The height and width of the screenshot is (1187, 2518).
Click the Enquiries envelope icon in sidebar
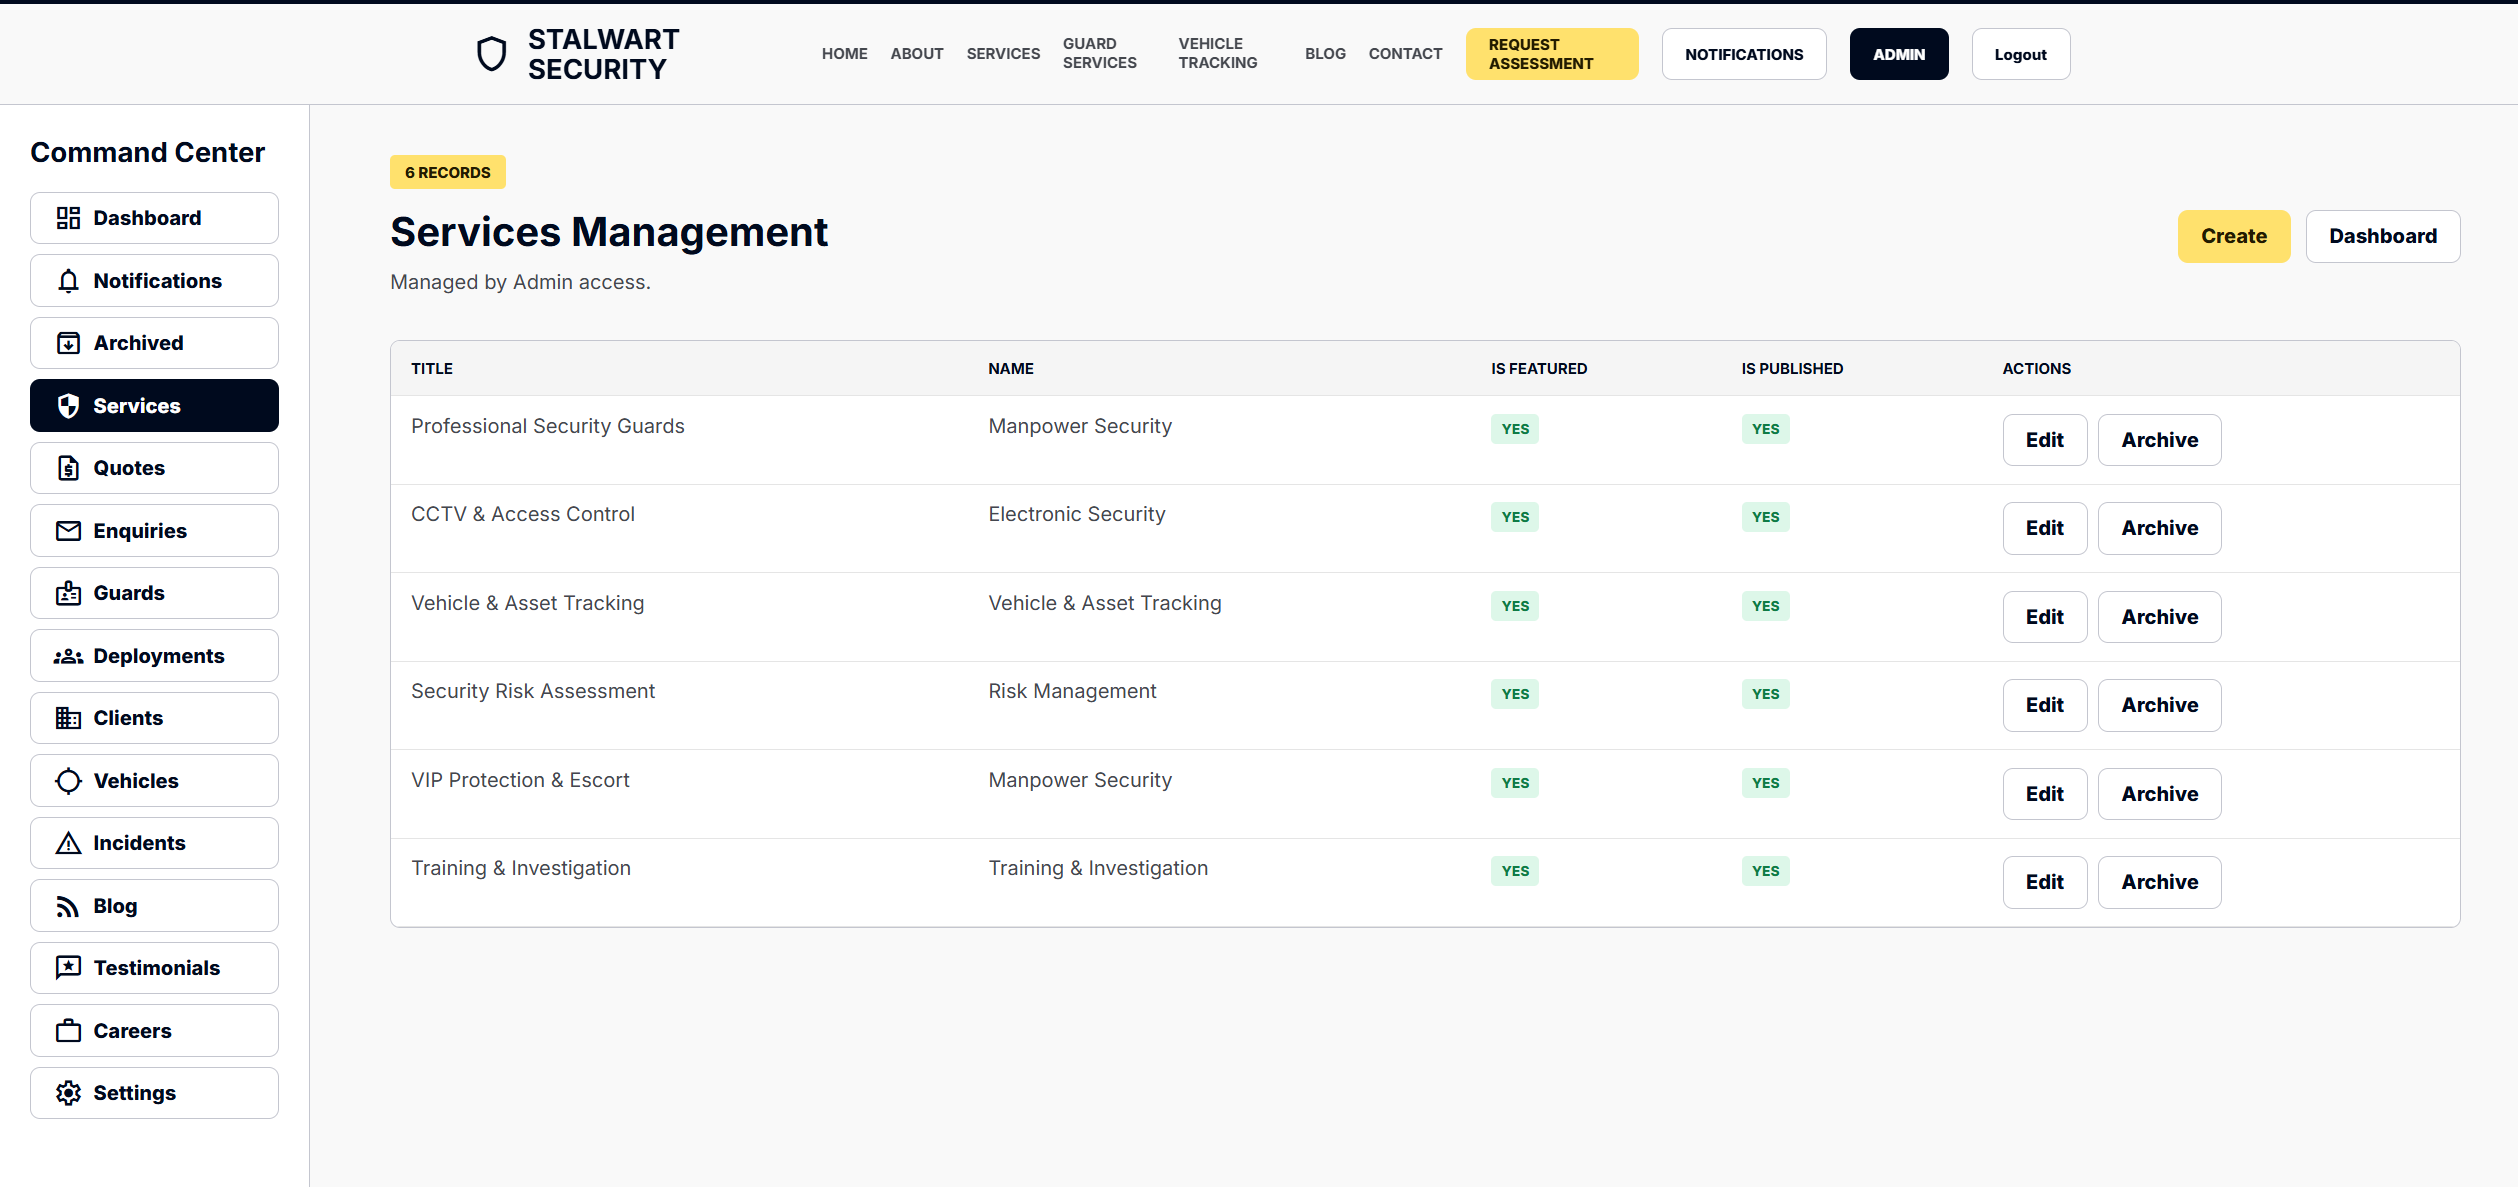click(x=68, y=531)
